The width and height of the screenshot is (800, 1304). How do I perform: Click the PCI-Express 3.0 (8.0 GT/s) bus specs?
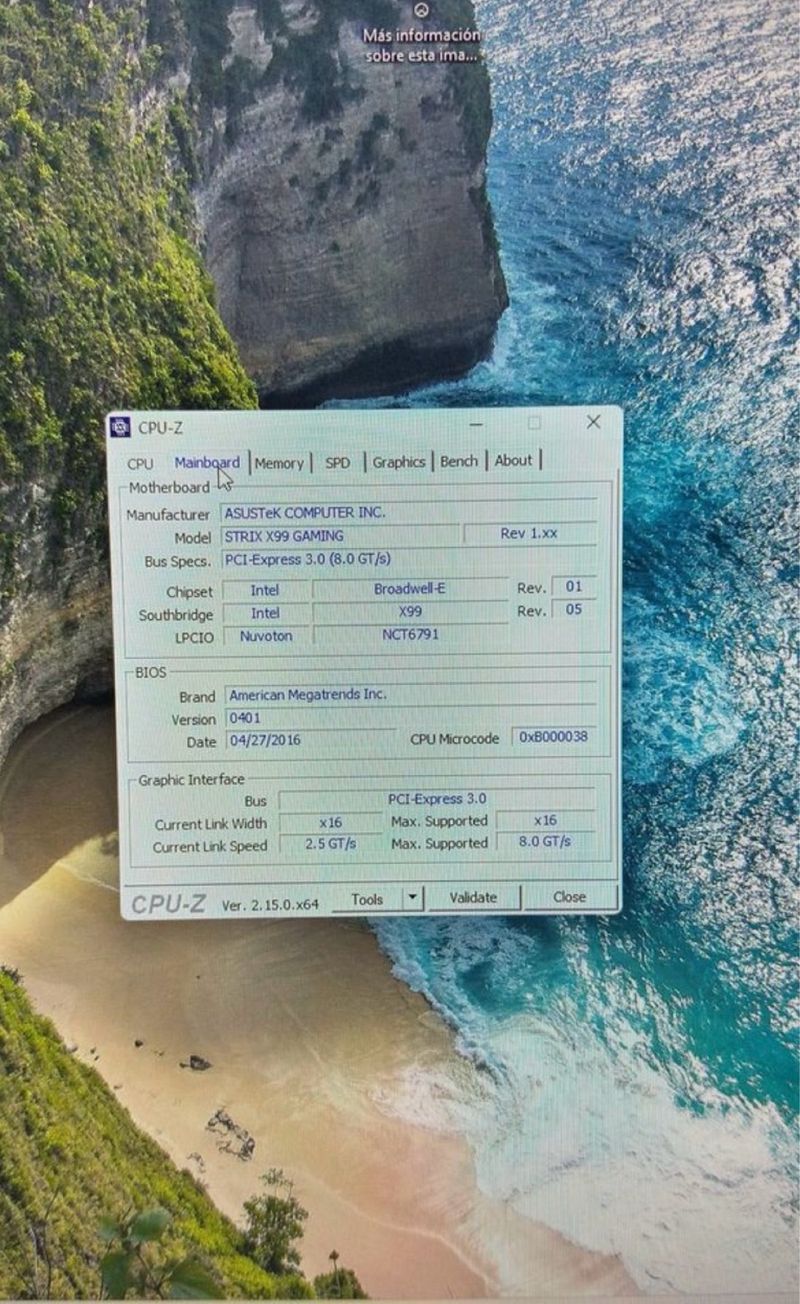(x=409, y=558)
